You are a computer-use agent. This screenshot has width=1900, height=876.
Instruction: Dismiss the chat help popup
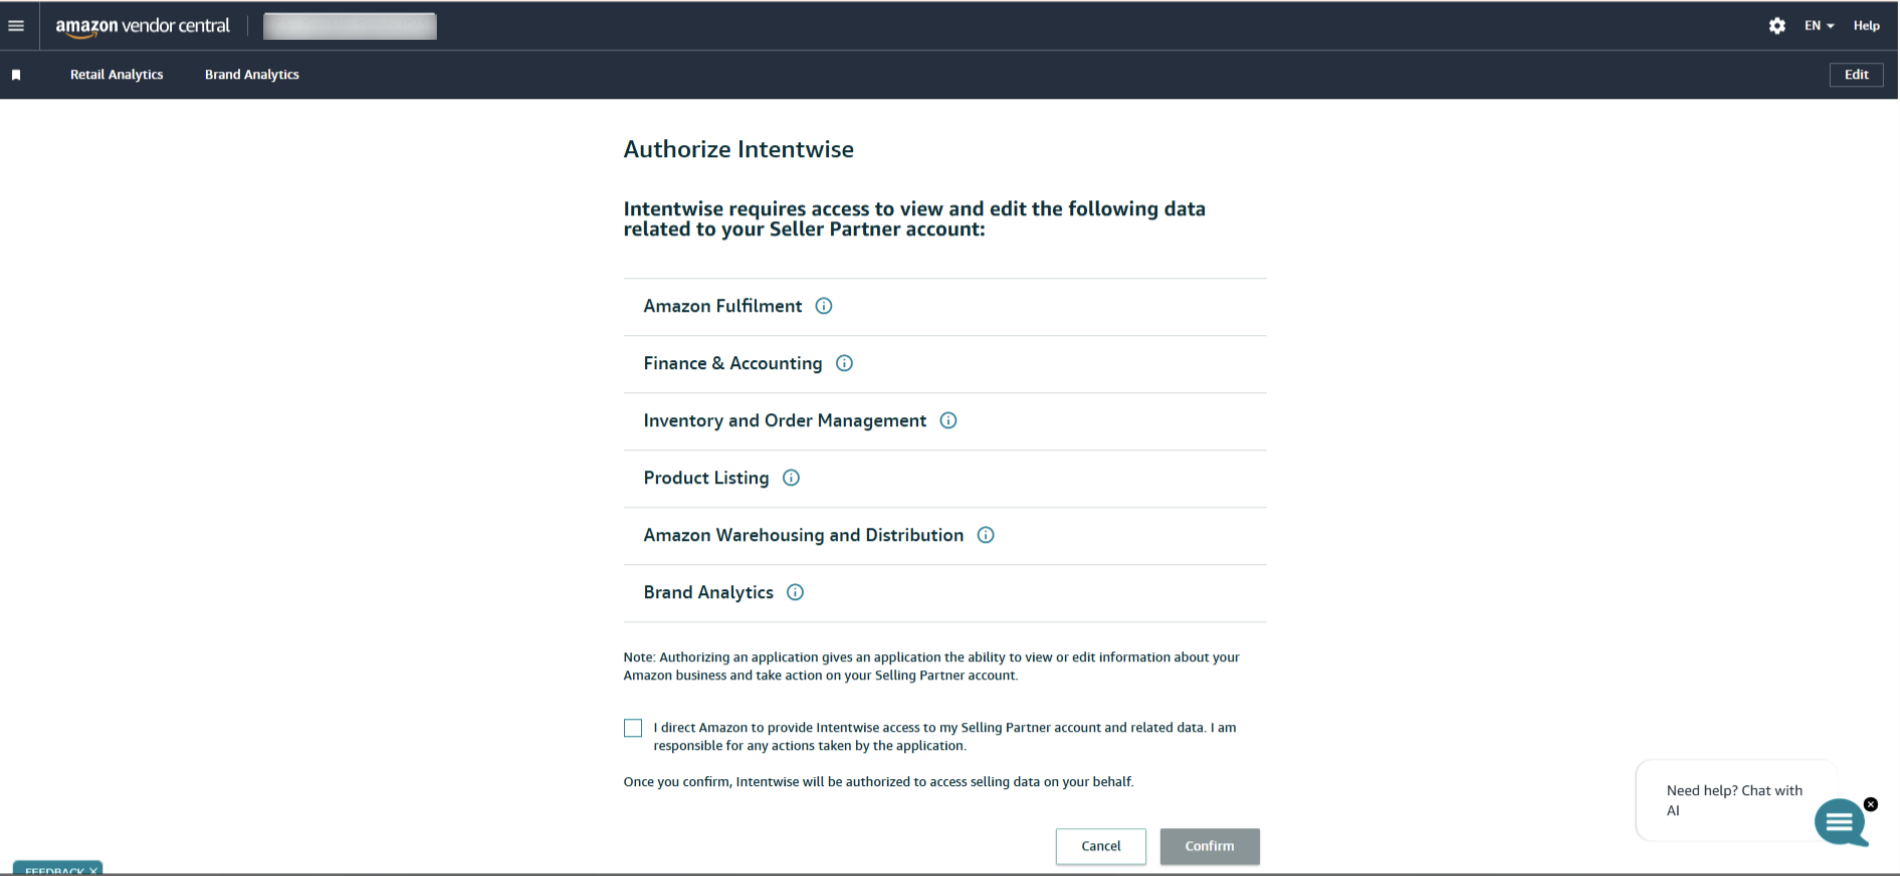(1871, 804)
